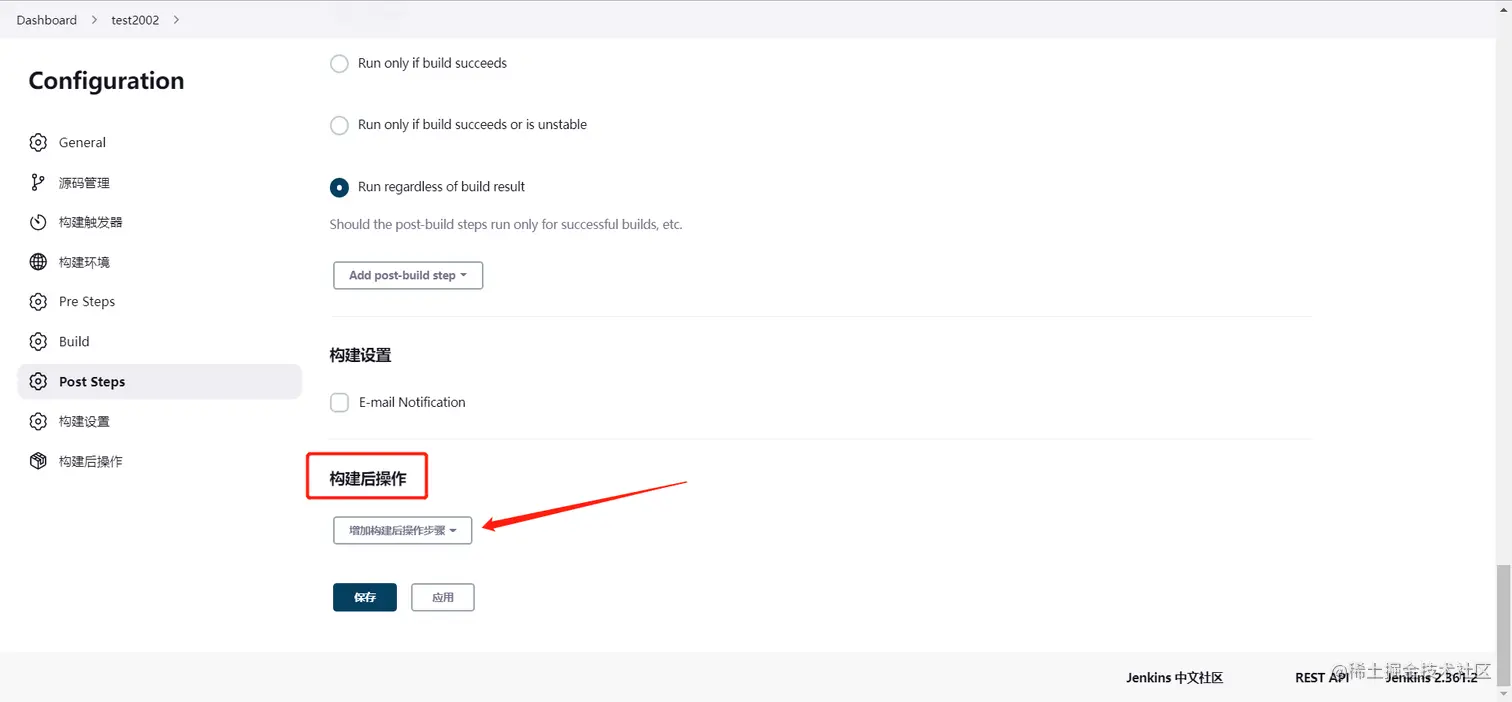Click the 构建设置 gear icon
The image size is (1512, 702).
click(x=38, y=421)
